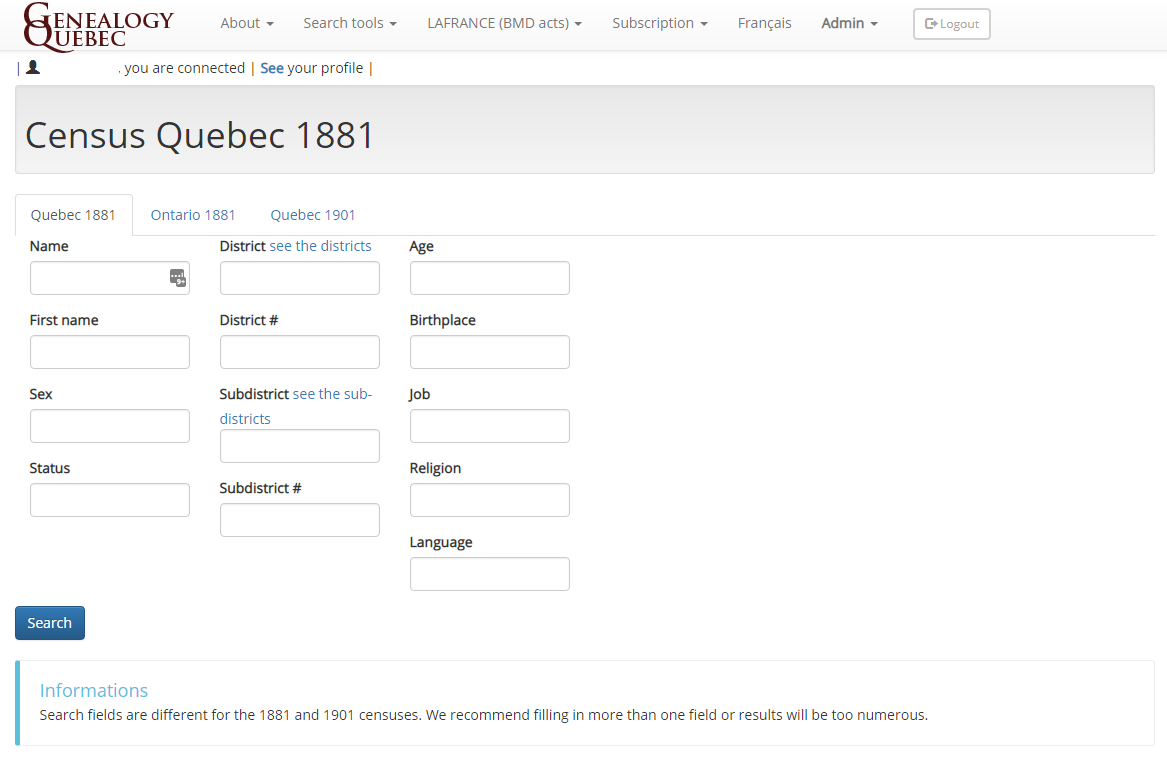Click the 'you are connected' text

pos(185,68)
